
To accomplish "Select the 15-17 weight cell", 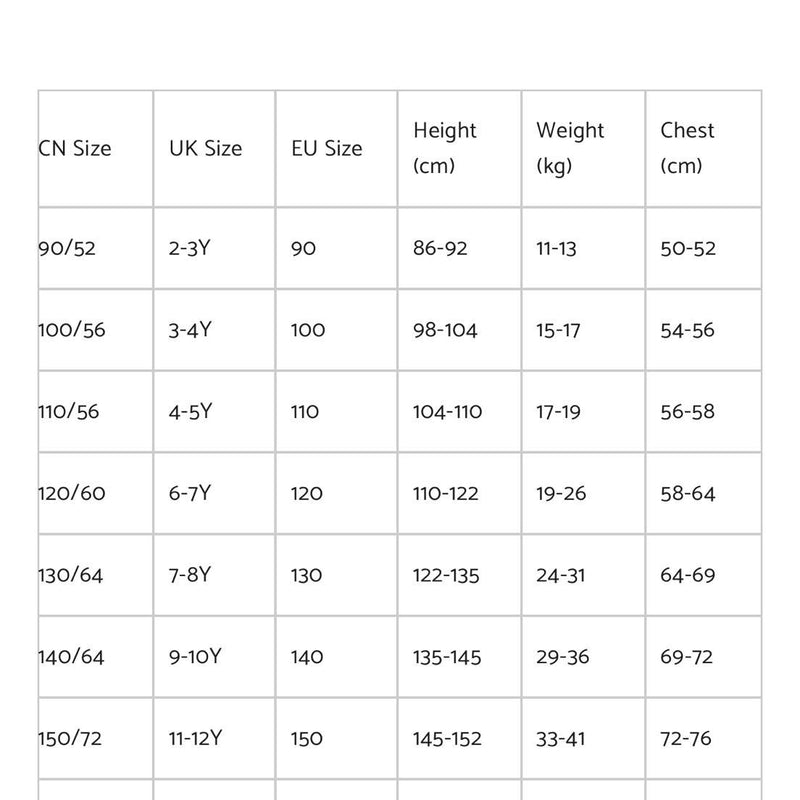I will pyautogui.click(x=558, y=330).
